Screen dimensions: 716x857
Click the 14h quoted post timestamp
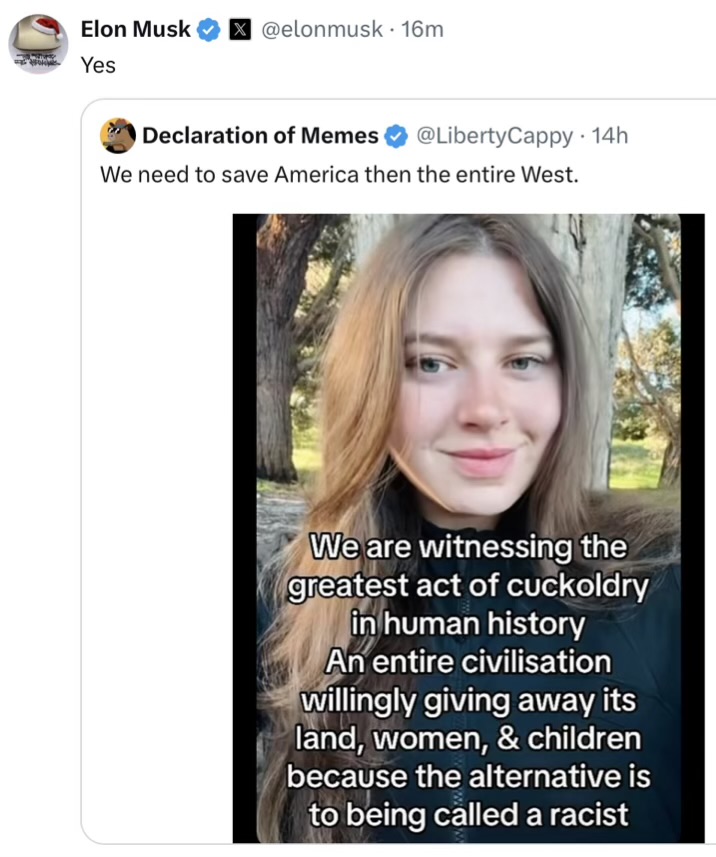610,135
